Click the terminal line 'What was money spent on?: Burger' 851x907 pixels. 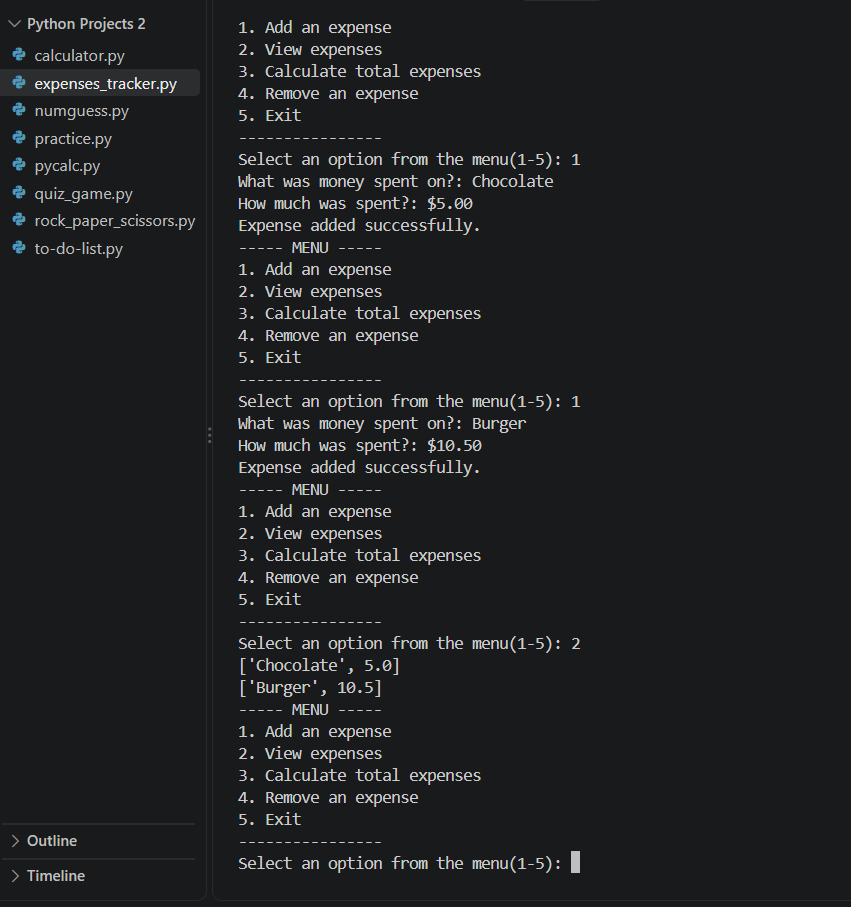[382, 423]
